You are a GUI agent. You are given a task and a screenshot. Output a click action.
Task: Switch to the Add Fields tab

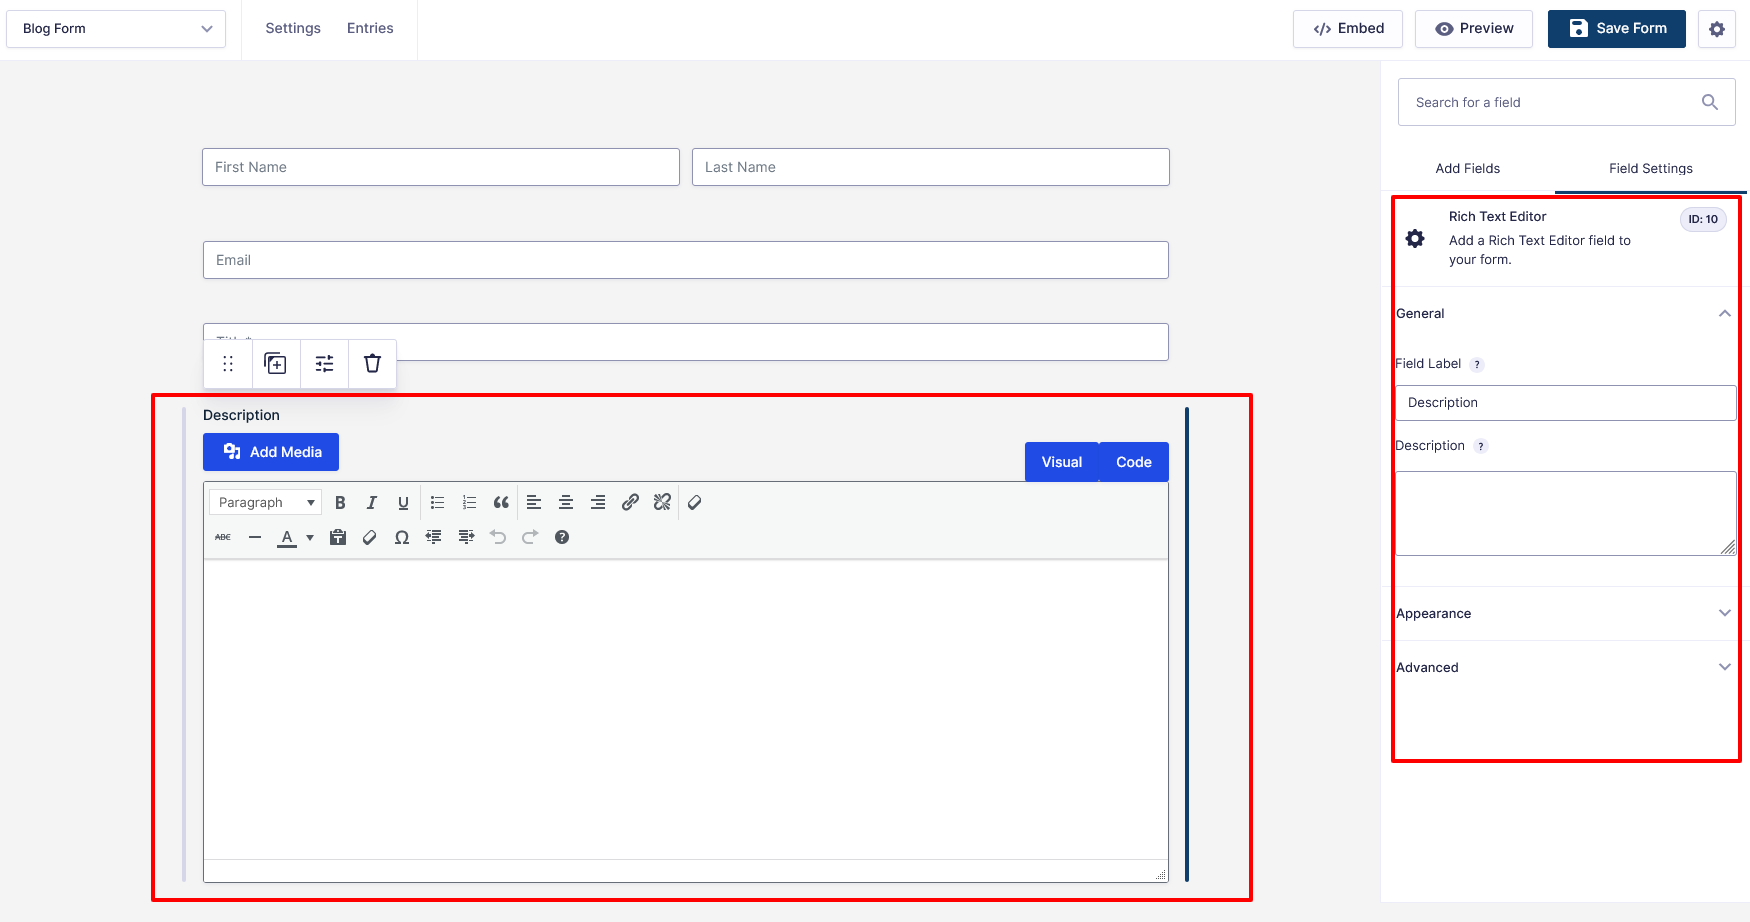tap(1467, 169)
